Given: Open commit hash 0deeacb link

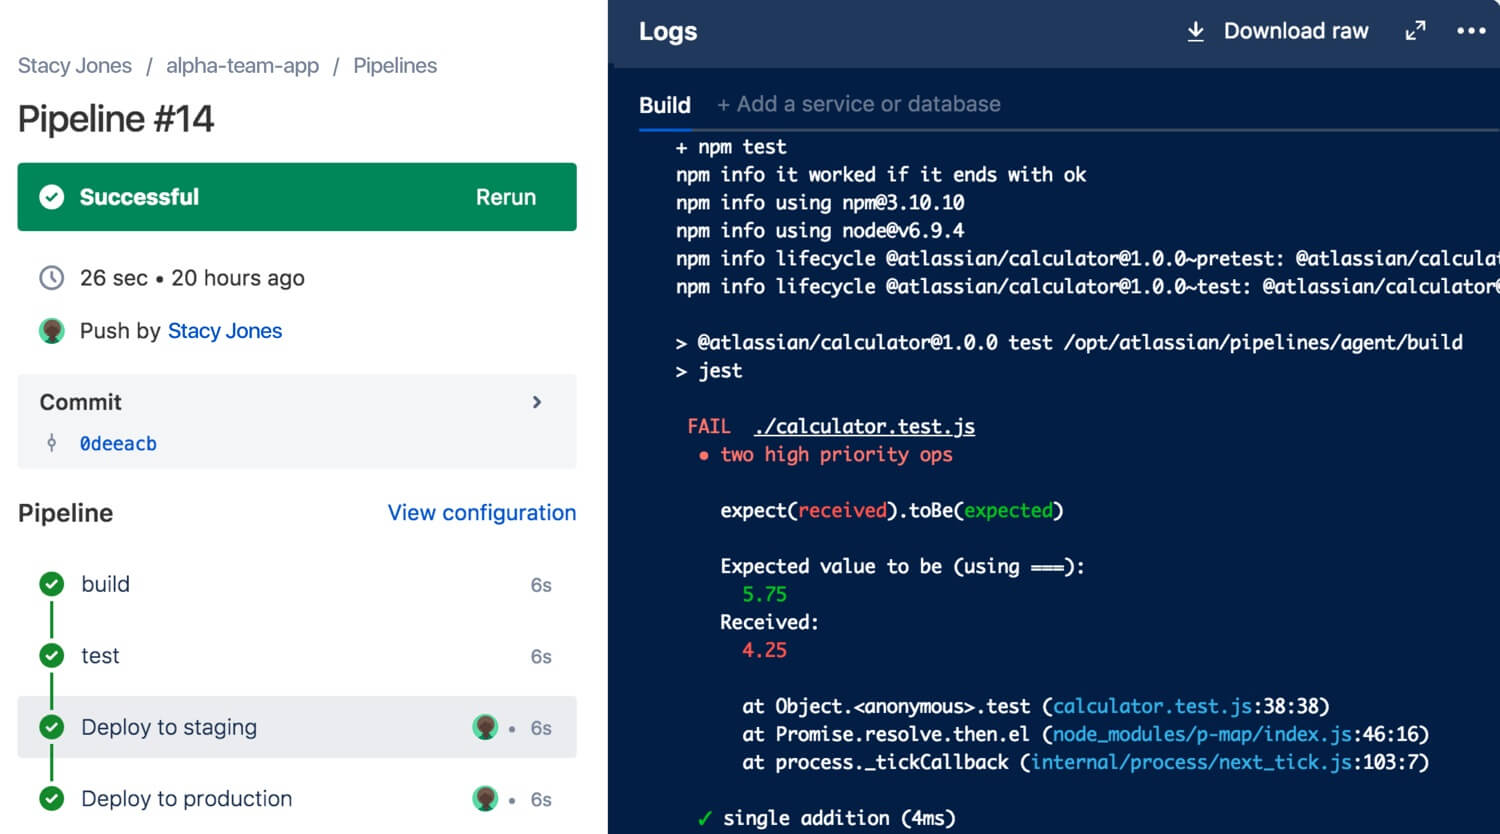Looking at the screenshot, I should pos(118,444).
